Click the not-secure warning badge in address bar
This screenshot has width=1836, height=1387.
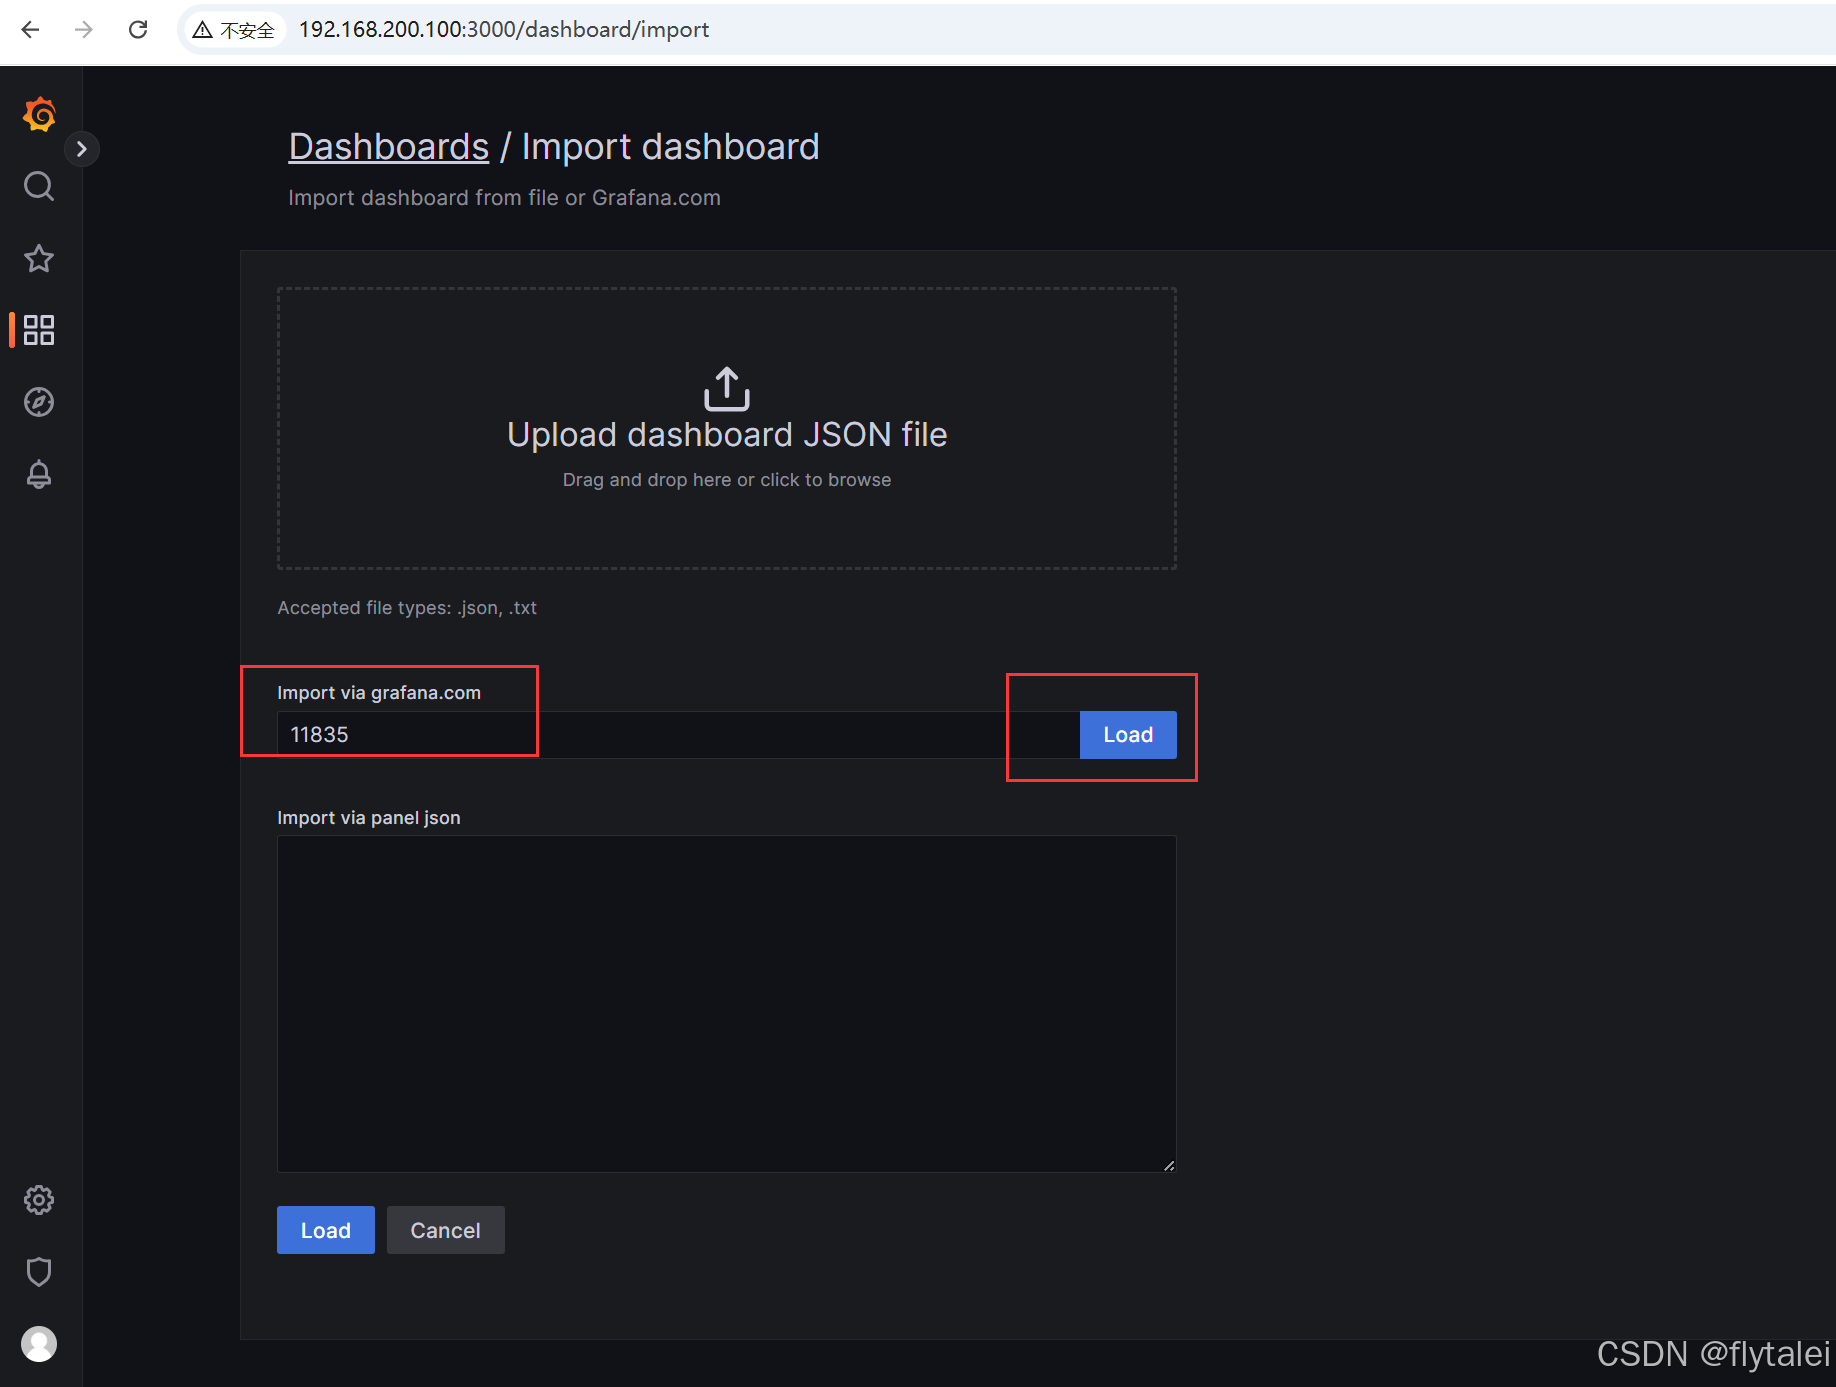pos(234,30)
